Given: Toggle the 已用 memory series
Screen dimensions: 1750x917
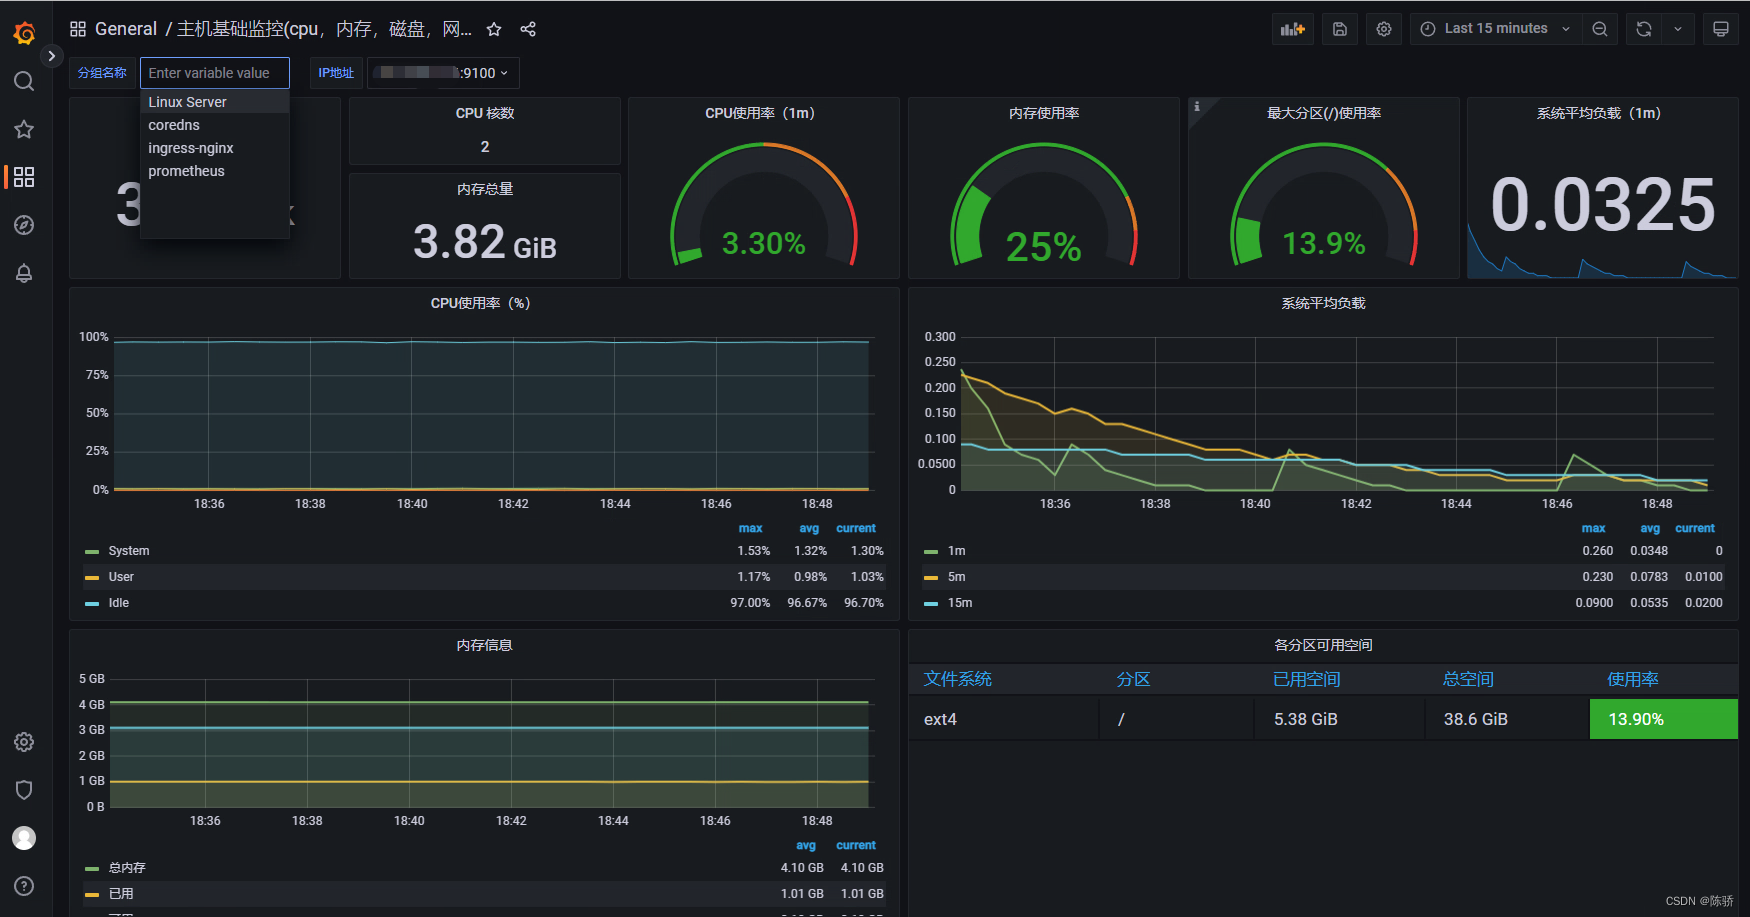Looking at the screenshot, I should point(120,894).
